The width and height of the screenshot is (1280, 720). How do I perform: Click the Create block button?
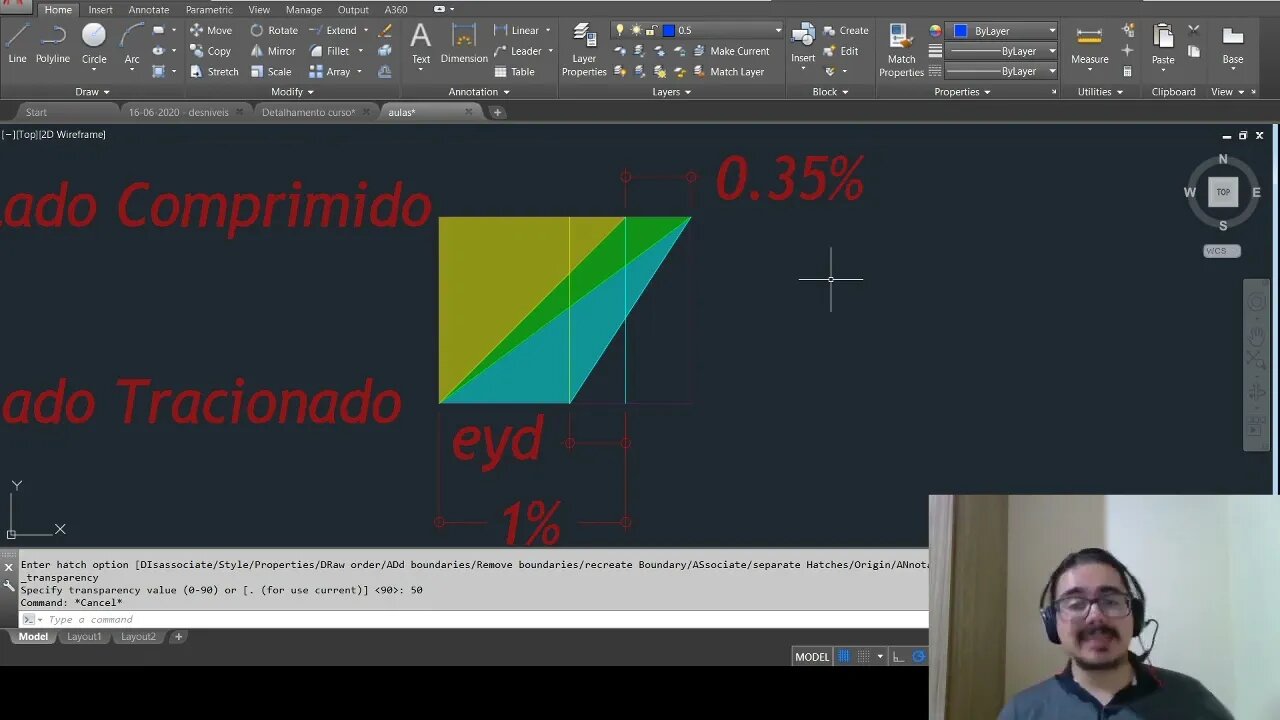pos(846,30)
